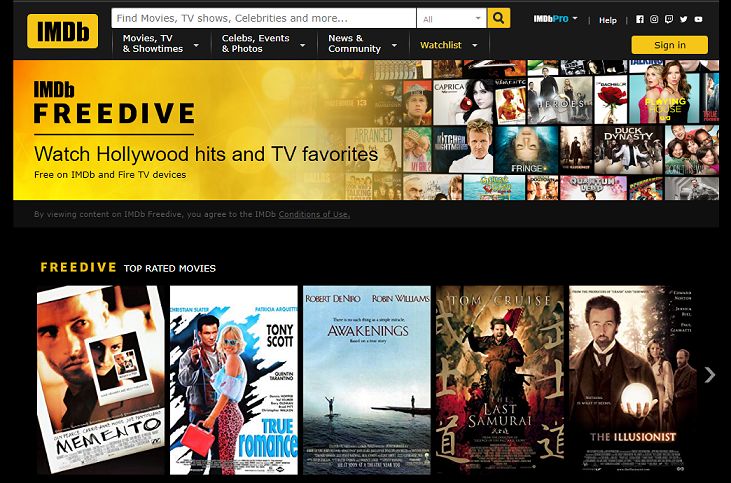Image resolution: width=731 pixels, height=483 pixels.
Task: Open the Watchlist menu
Action: (x=448, y=45)
